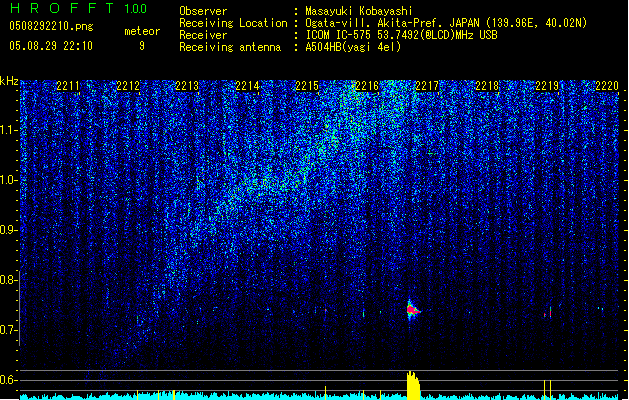
Task: Click the date stamp 05.08.29 22:10
Action: pos(51,46)
